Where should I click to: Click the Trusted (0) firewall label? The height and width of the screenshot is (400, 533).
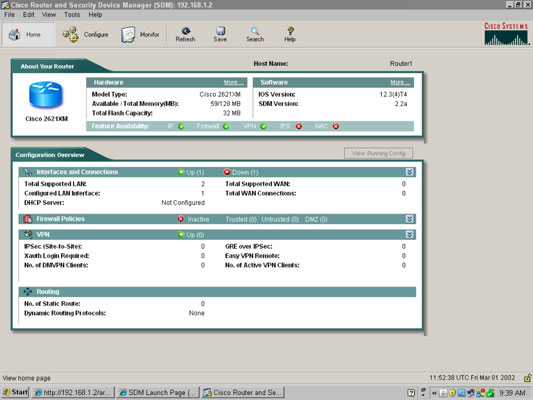tap(241, 219)
